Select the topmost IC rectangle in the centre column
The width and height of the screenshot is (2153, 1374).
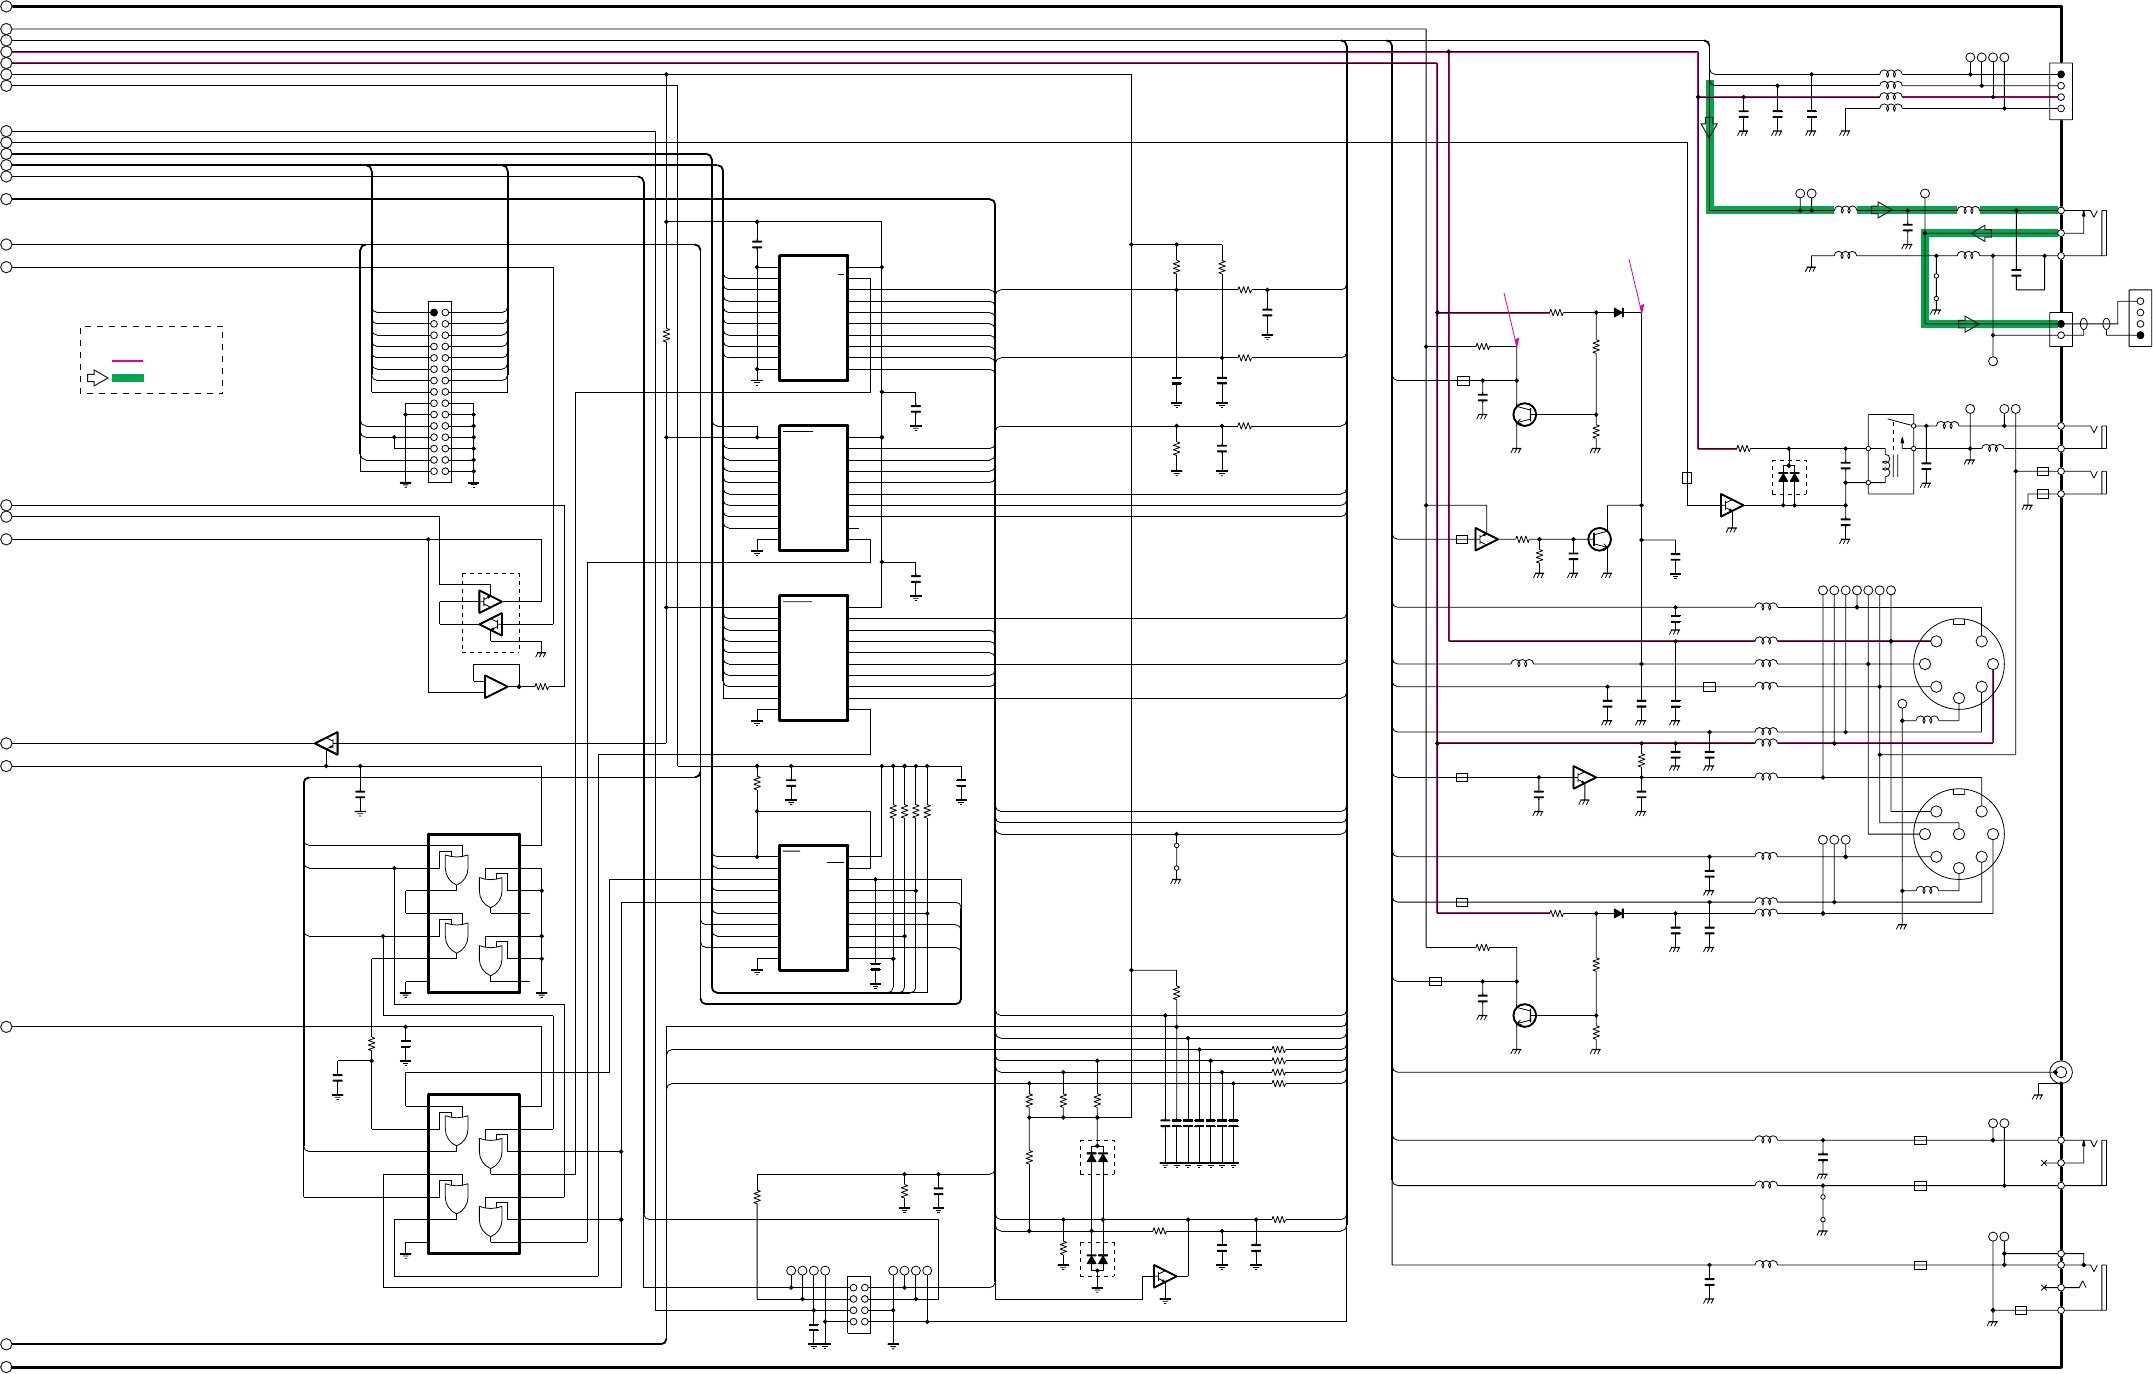(814, 318)
